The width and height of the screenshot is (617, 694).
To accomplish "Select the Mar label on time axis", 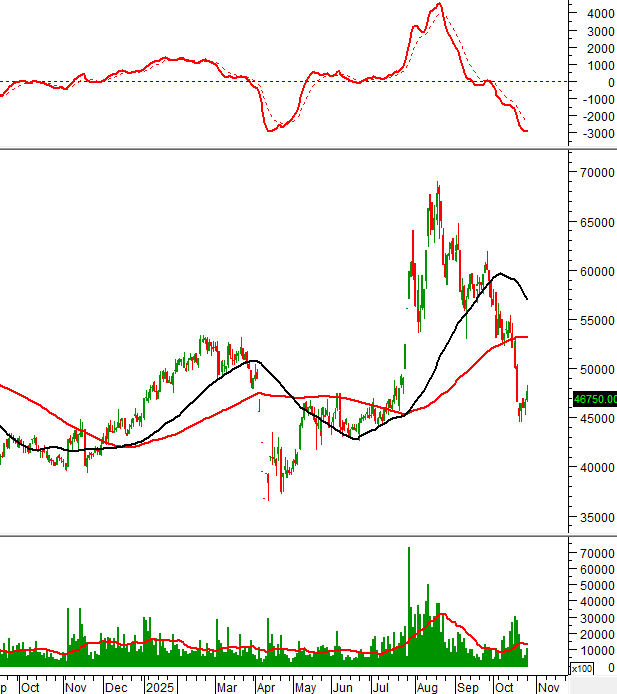I will [226, 687].
